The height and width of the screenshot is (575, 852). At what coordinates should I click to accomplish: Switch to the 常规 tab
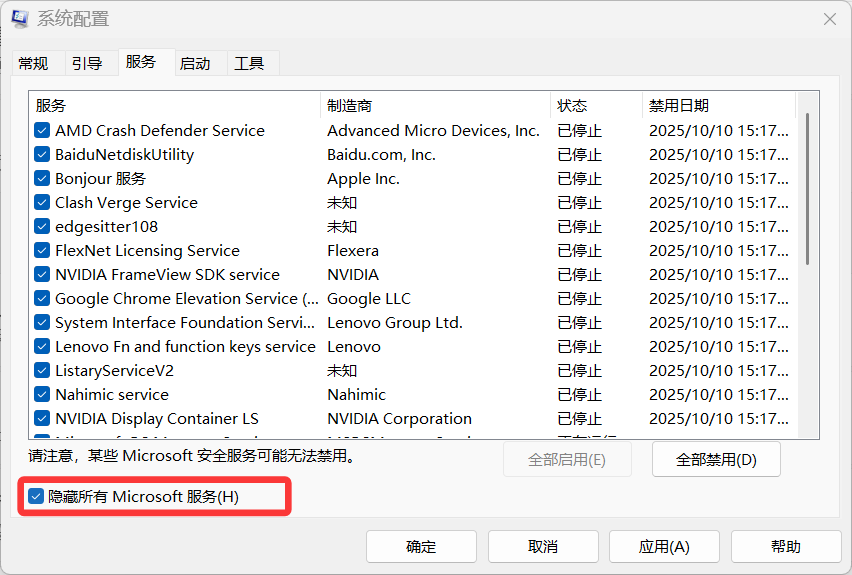[33, 64]
